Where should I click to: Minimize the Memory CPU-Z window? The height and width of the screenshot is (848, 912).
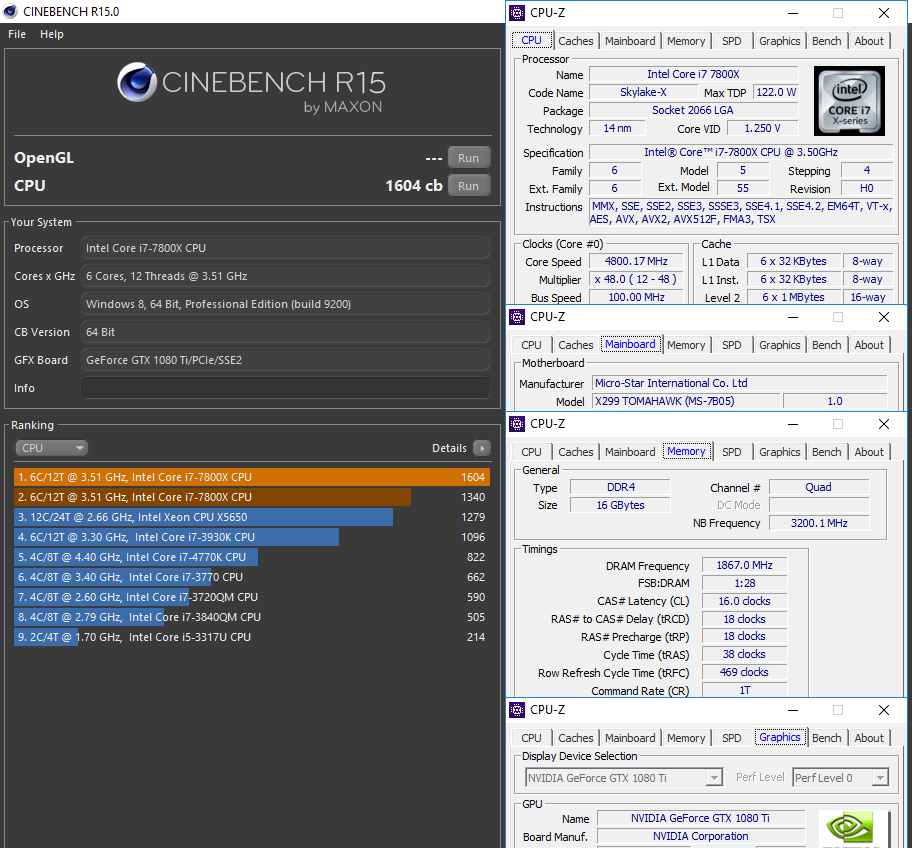pyautogui.click(x=793, y=424)
